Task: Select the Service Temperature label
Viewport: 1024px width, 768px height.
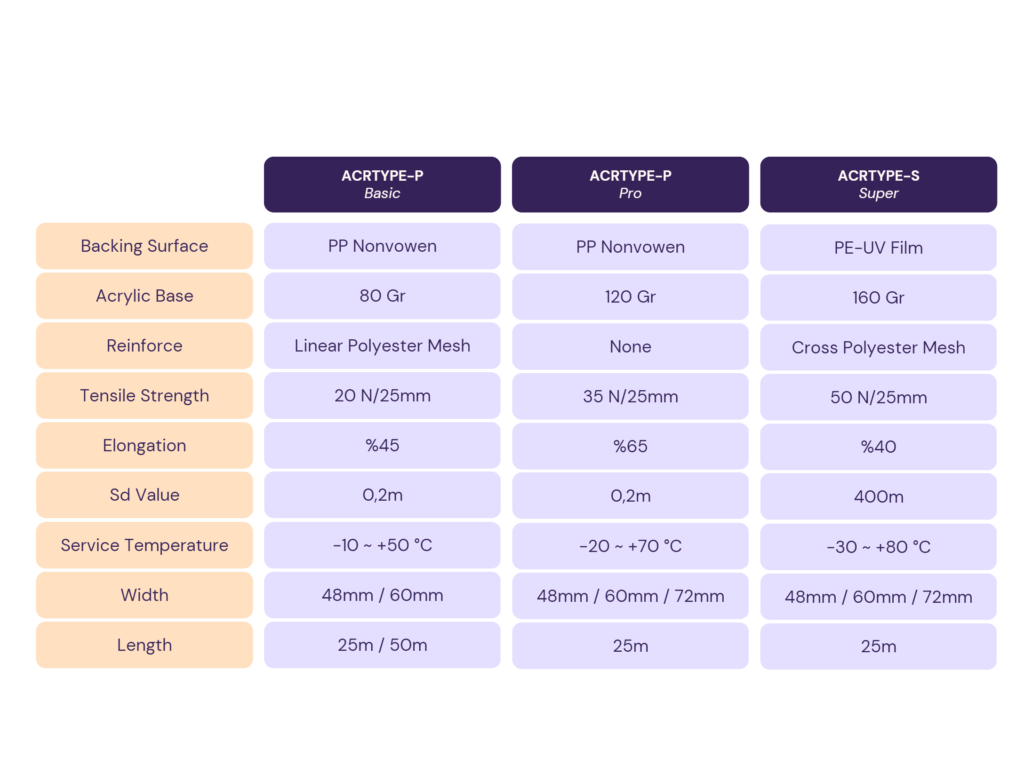Action: pyautogui.click(x=144, y=545)
